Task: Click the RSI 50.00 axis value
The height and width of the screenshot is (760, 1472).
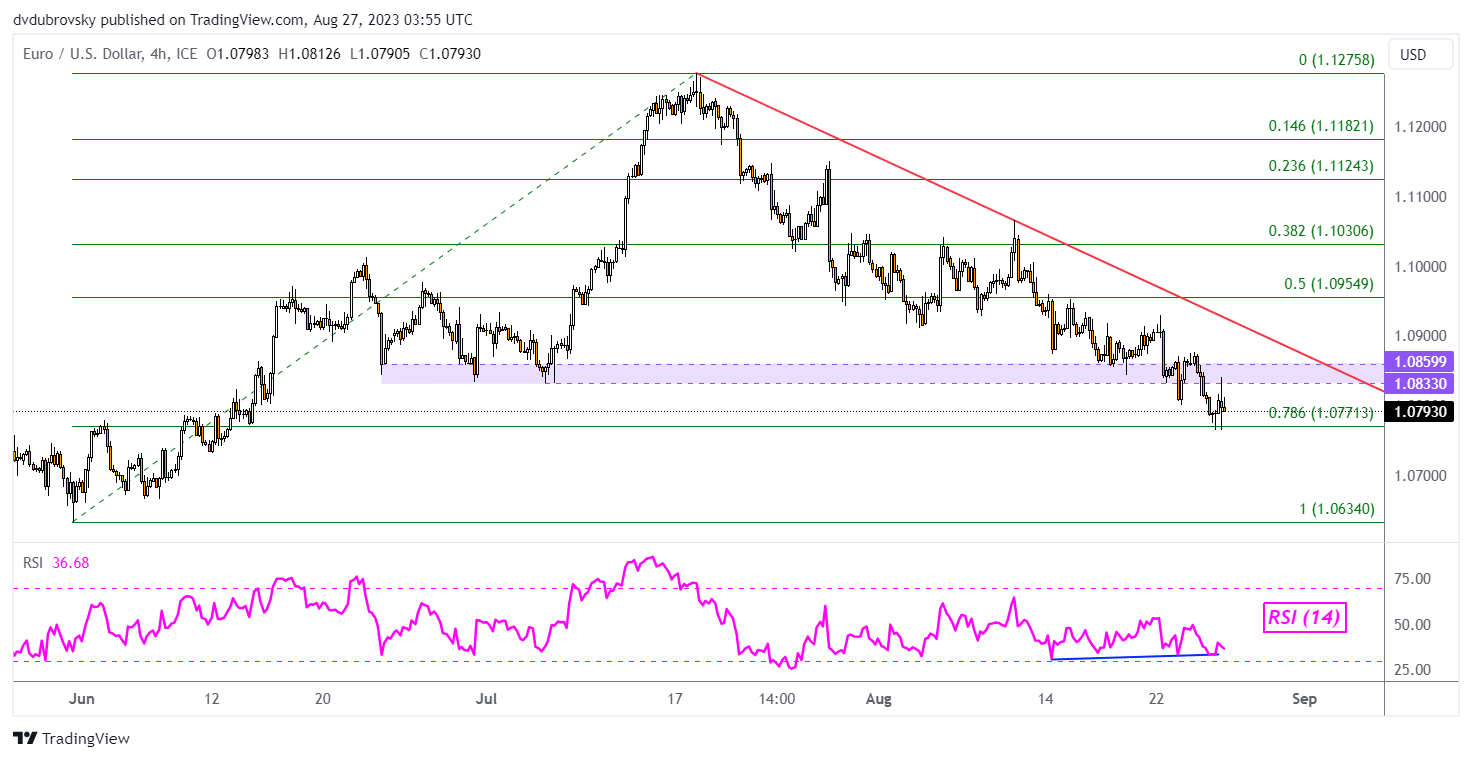Action: click(1415, 625)
